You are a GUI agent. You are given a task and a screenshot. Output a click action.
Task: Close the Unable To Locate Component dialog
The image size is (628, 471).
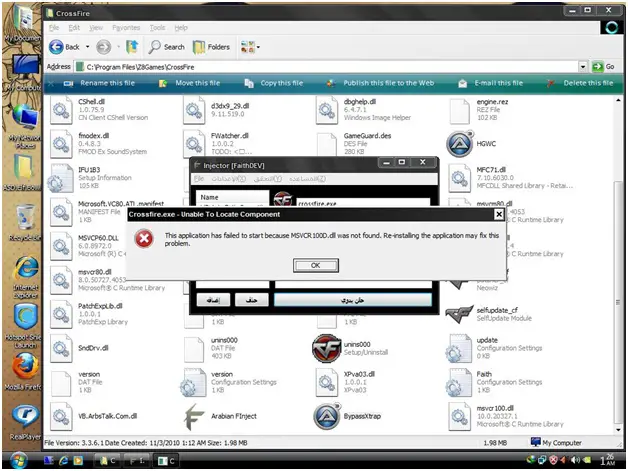[x=499, y=215]
